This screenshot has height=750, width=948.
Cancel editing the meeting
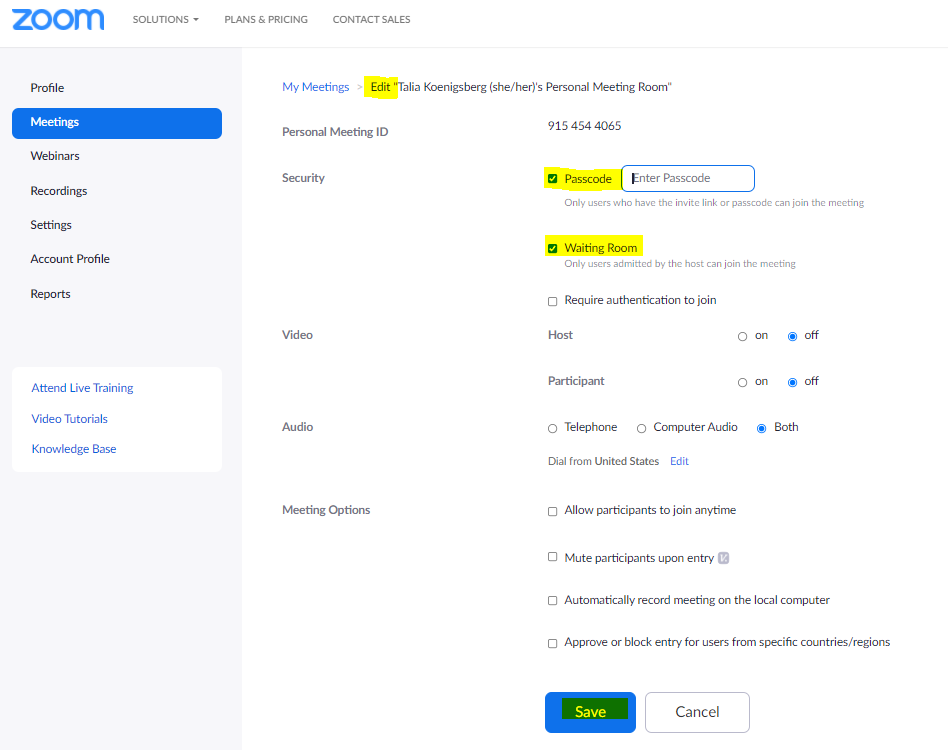coord(697,713)
